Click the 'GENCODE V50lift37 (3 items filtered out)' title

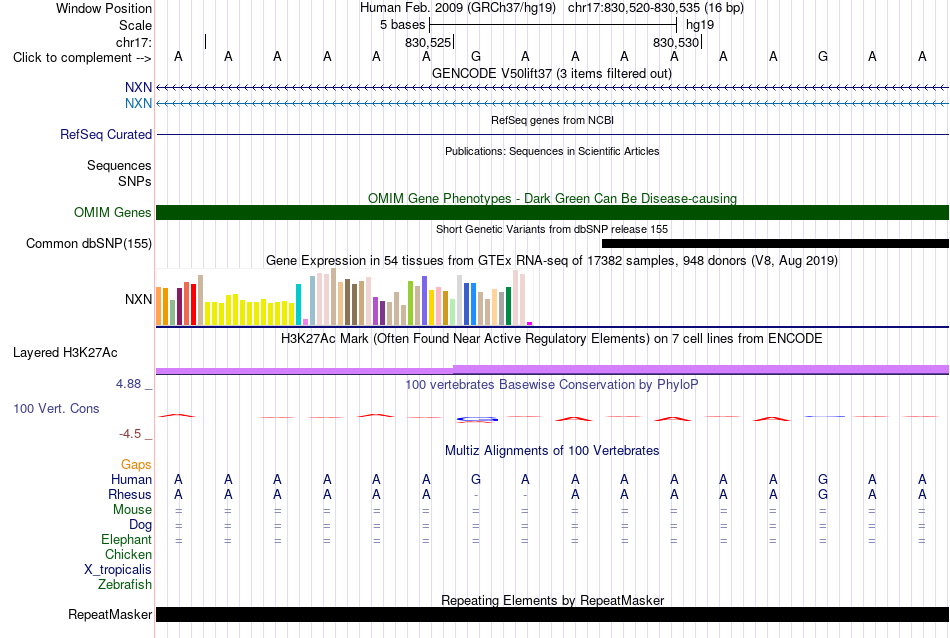(x=552, y=73)
